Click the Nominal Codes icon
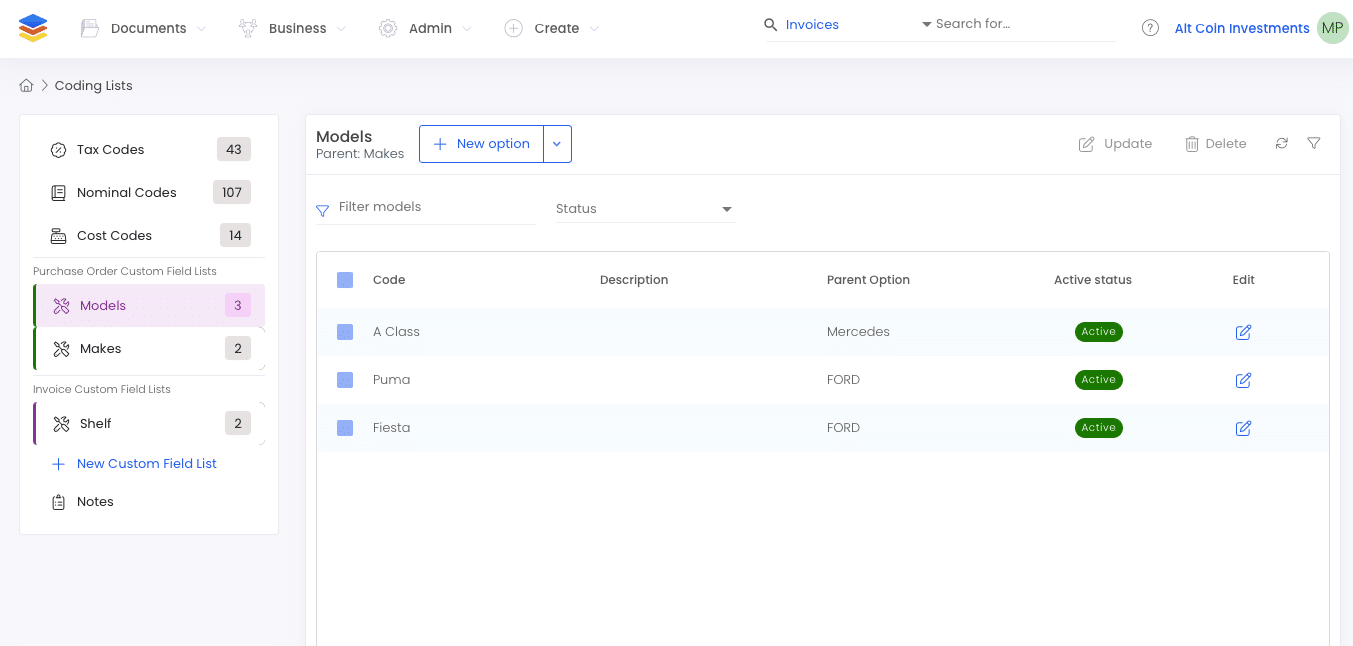 pos(59,193)
